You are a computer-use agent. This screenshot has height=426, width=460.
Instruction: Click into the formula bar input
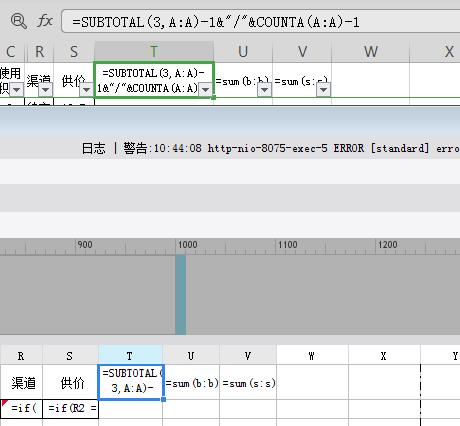pos(261,21)
